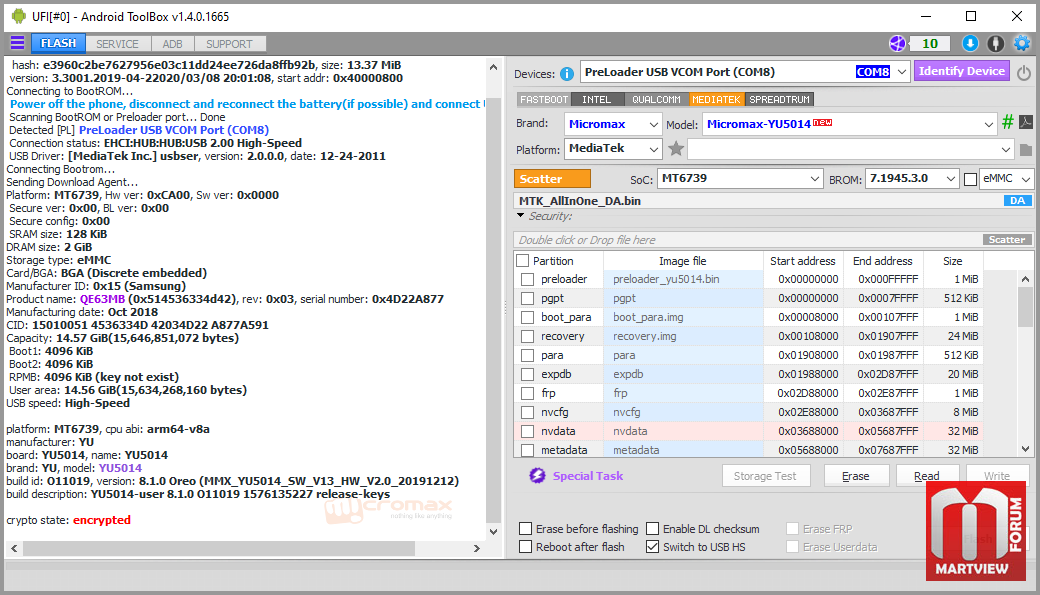
Task: Check the recovery partition checkbox
Action: [x=527, y=336]
